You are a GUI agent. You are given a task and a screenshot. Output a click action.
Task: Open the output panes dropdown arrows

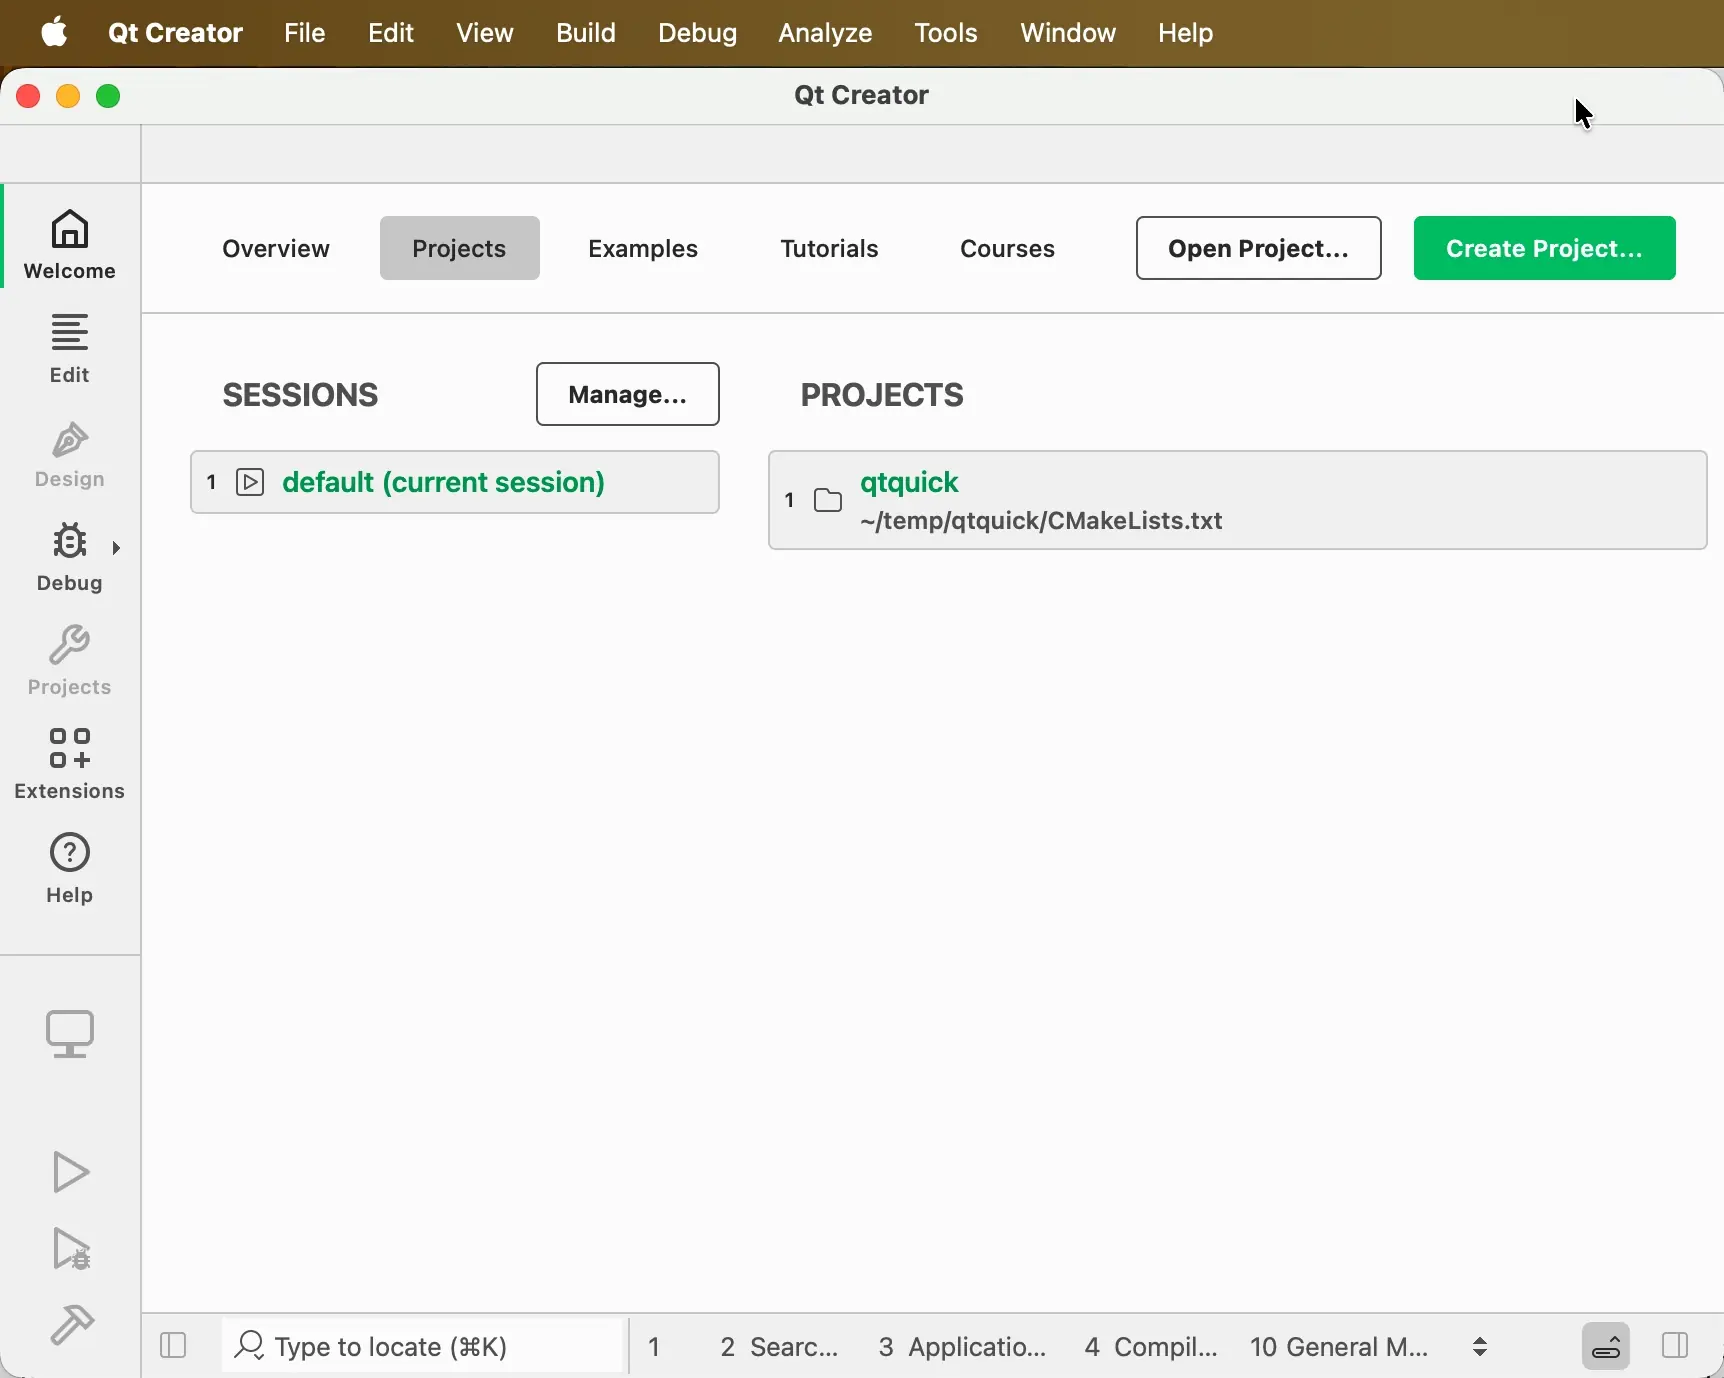[x=1479, y=1347]
